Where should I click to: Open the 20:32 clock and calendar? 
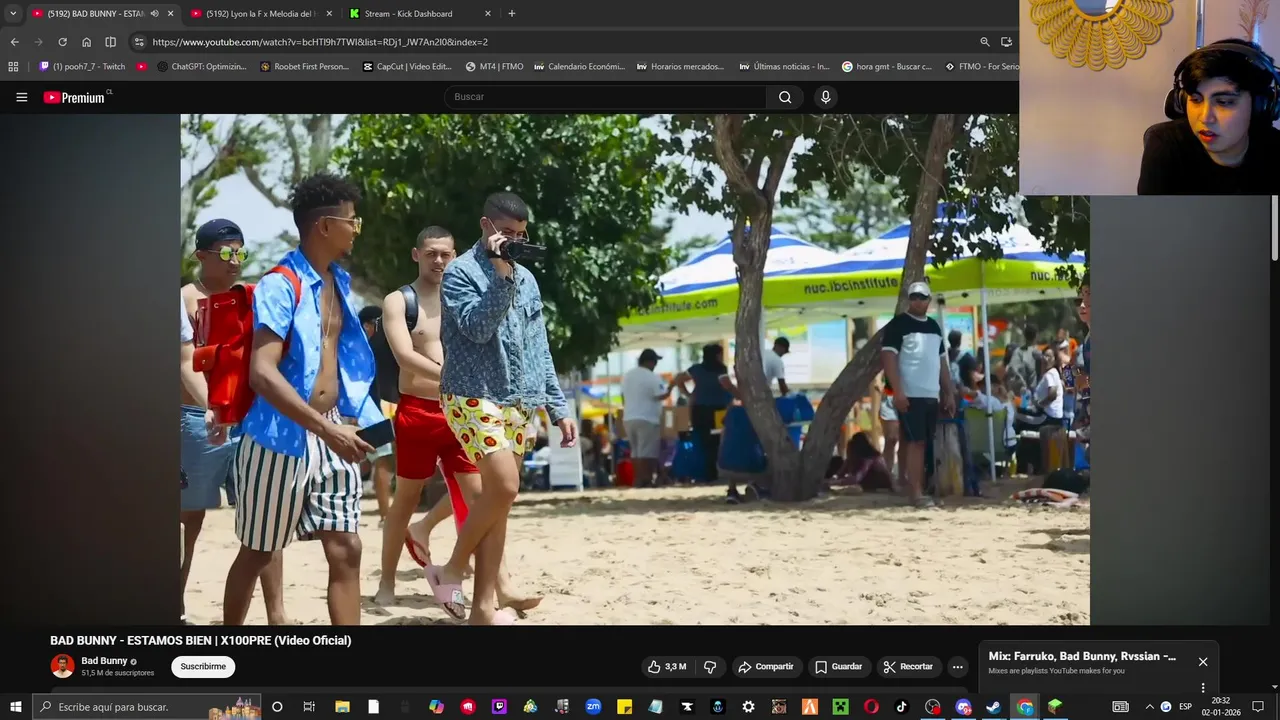[1221, 707]
